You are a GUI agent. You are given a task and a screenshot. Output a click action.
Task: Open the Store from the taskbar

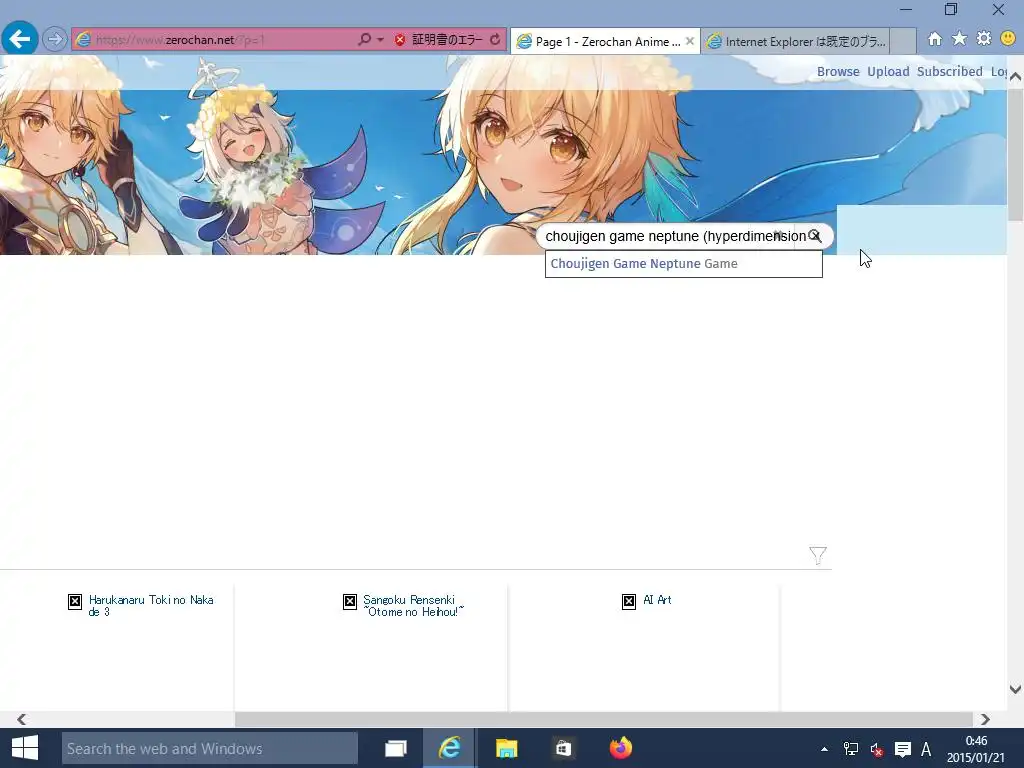563,748
